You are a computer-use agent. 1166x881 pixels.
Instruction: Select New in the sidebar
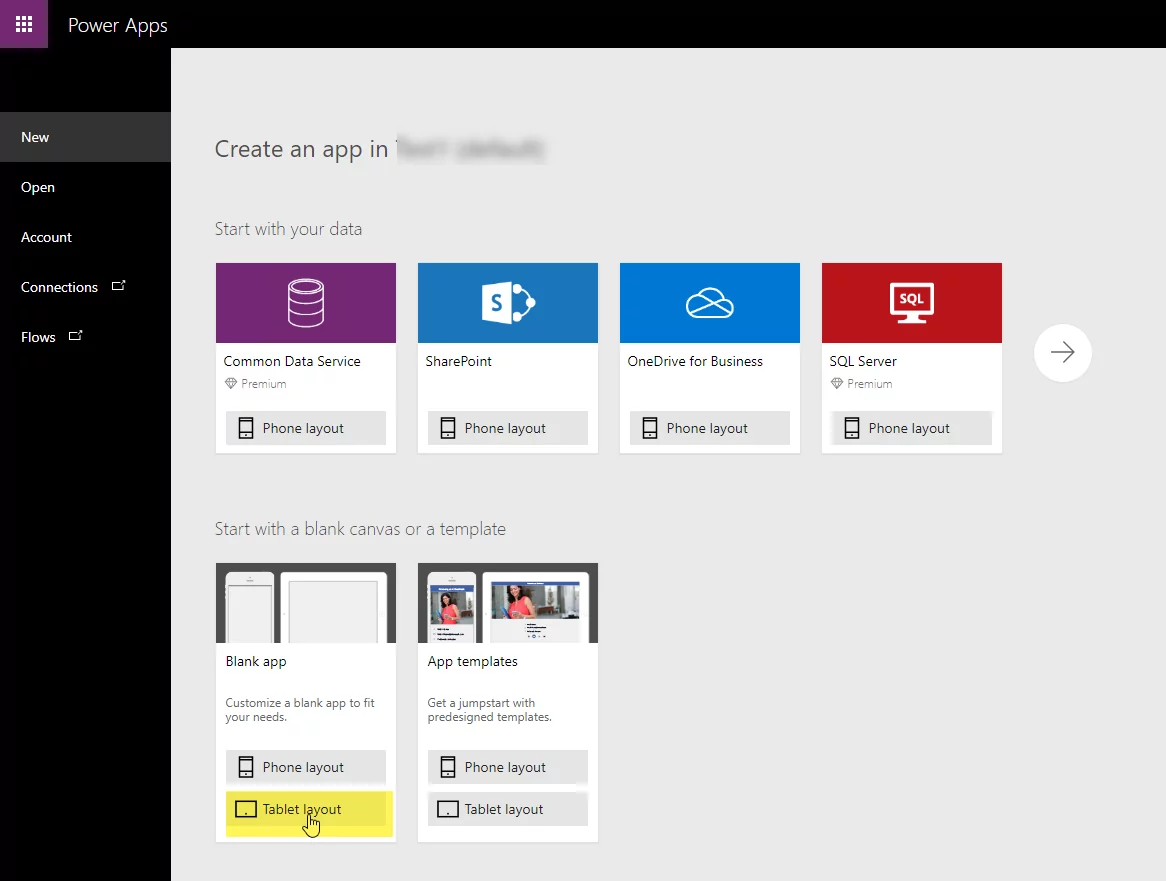pyautogui.click(x=86, y=137)
